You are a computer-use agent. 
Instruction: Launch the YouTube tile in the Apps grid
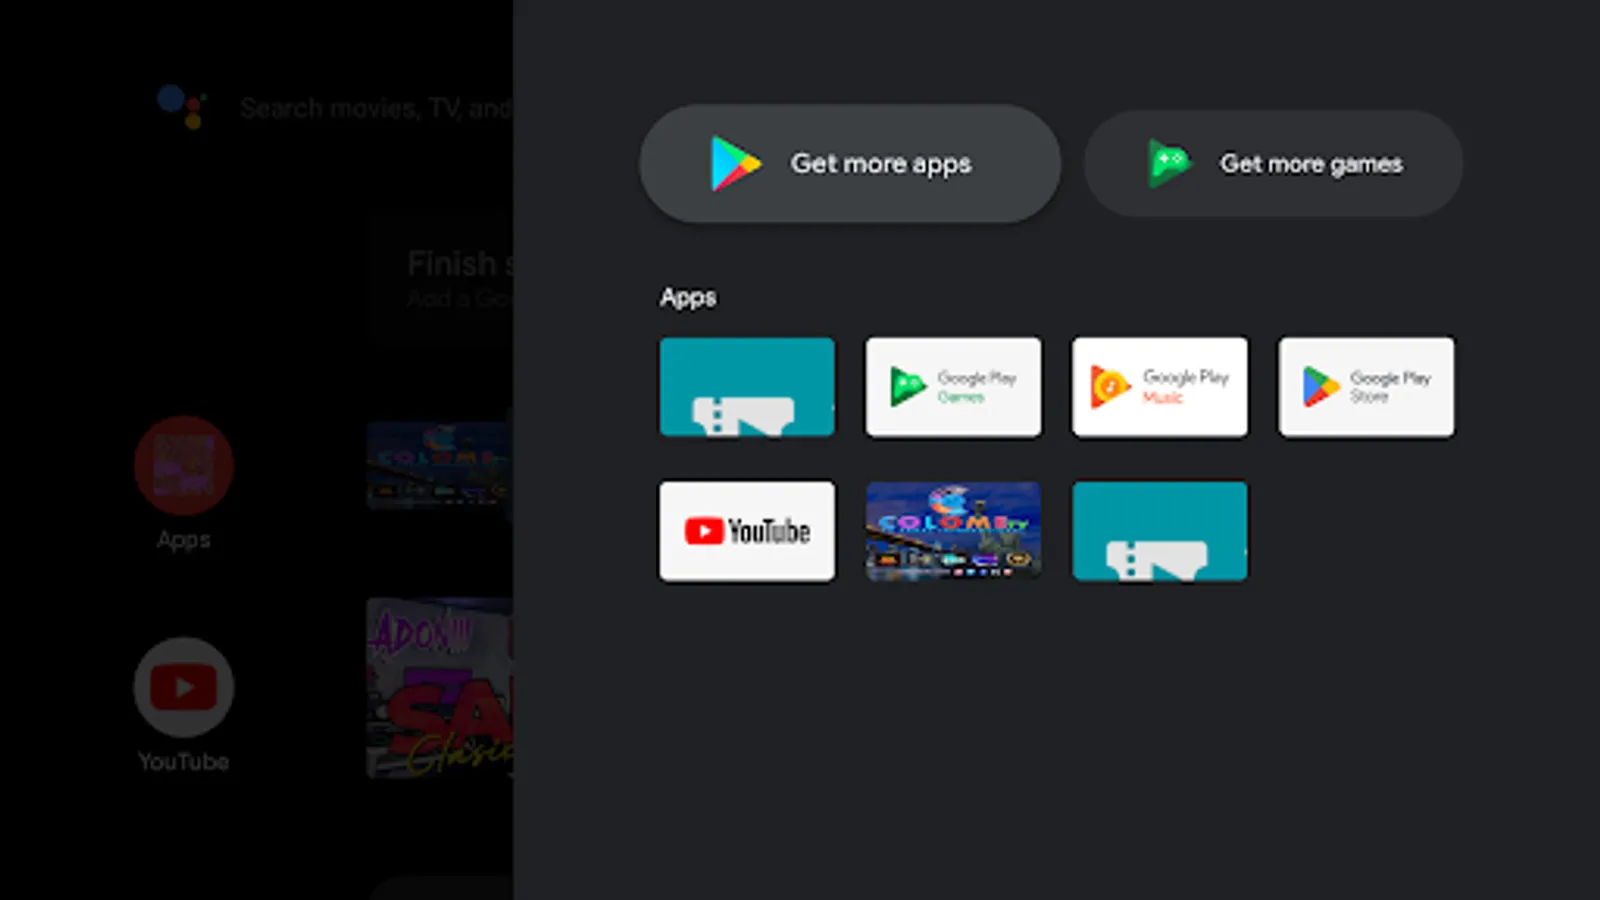tap(747, 531)
